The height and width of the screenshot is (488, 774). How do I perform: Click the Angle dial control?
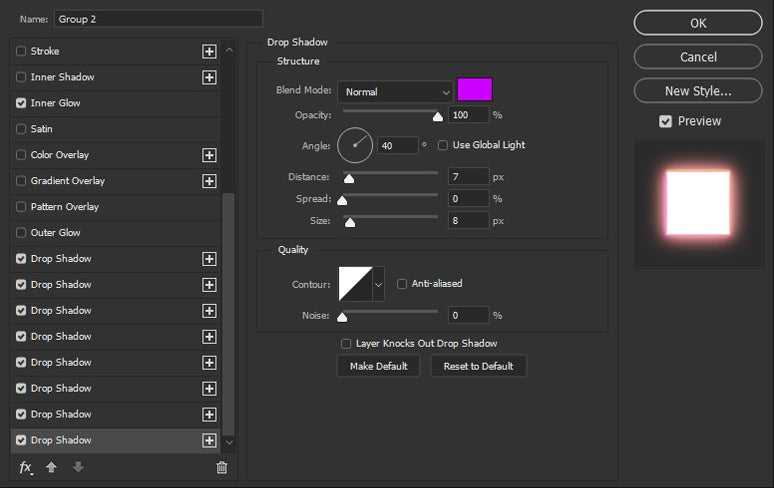[355, 145]
